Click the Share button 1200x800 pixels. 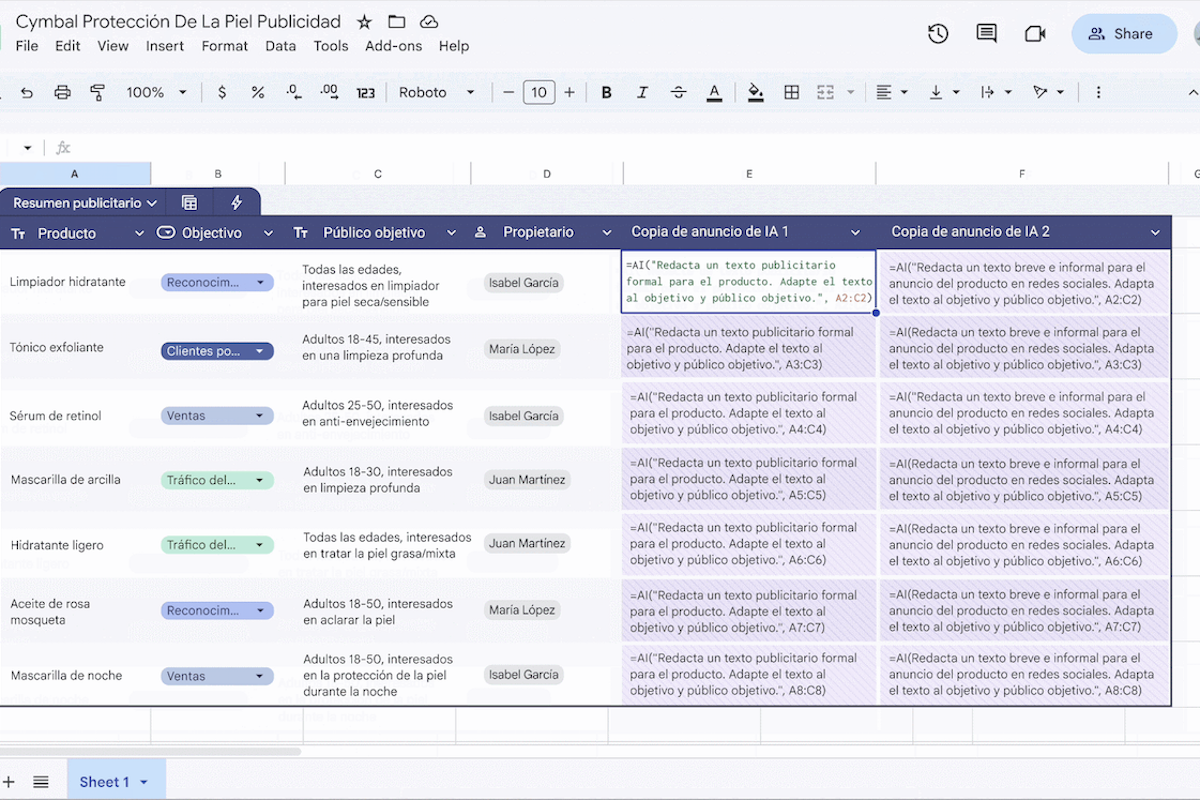point(1123,34)
